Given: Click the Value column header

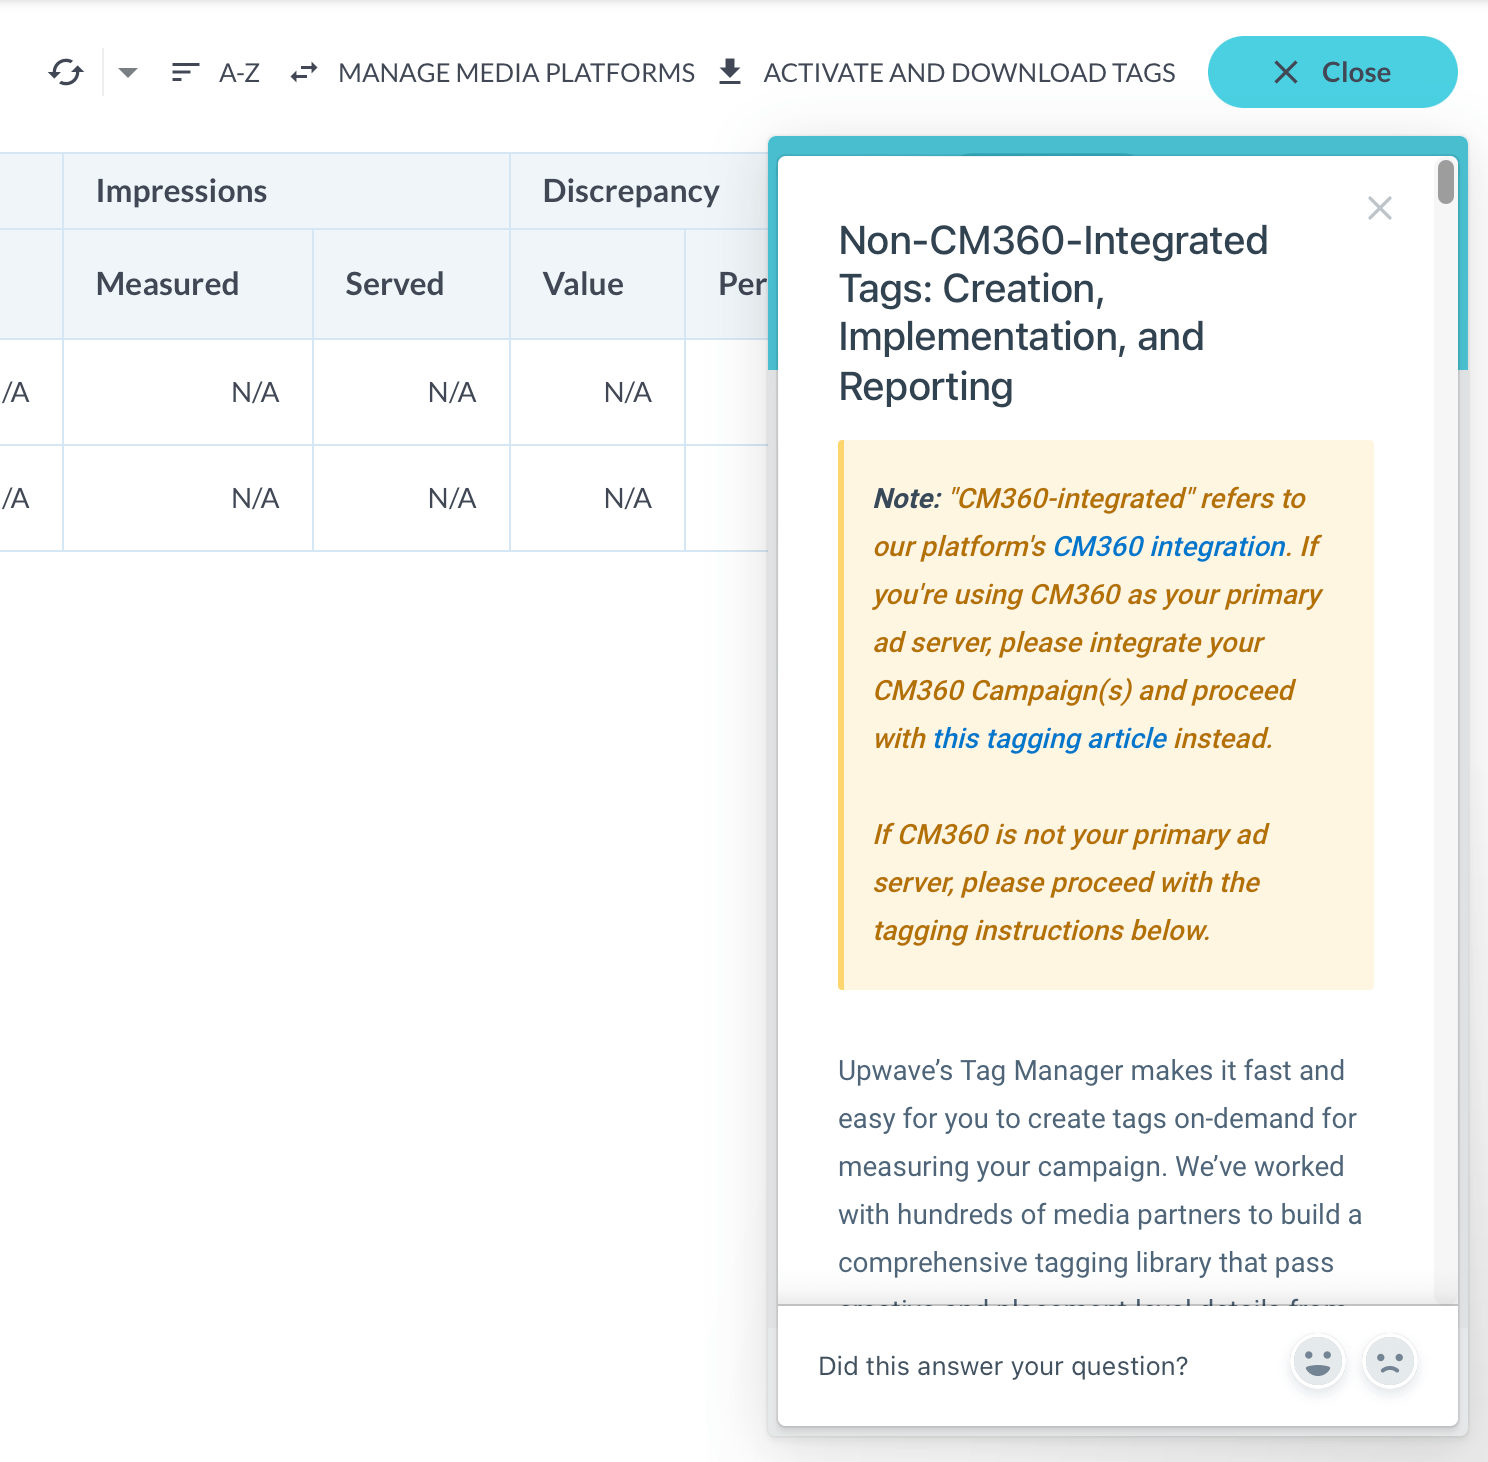Looking at the screenshot, I should click(x=597, y=284).
